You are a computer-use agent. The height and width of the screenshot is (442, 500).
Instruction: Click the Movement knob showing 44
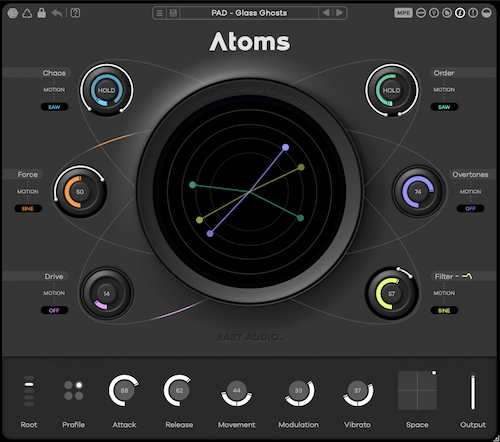[236, 391]
